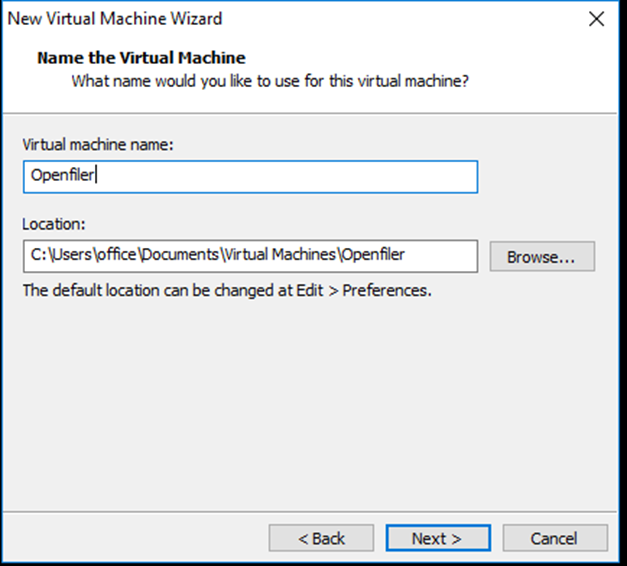Image resolution: width=627 pixels, height=566 pixels.
Task: Click the "Location:" label
Action: coord(54,224)
